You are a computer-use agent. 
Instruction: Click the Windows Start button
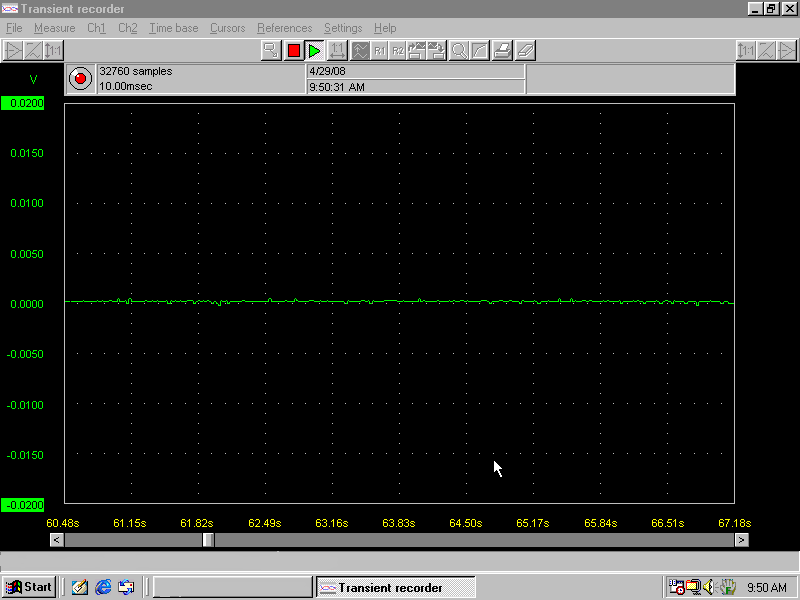pos(29,587)
